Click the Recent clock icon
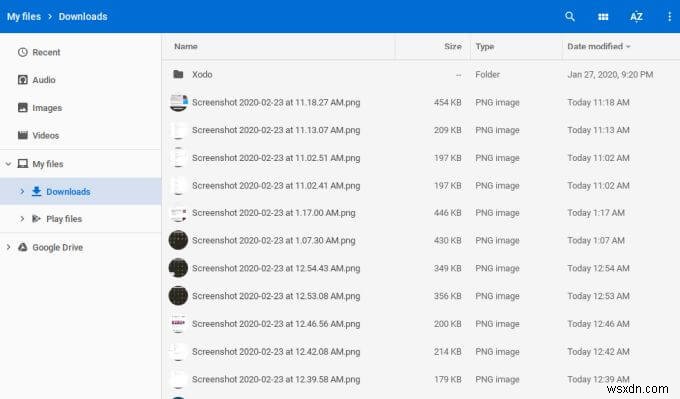 (23, 52)
